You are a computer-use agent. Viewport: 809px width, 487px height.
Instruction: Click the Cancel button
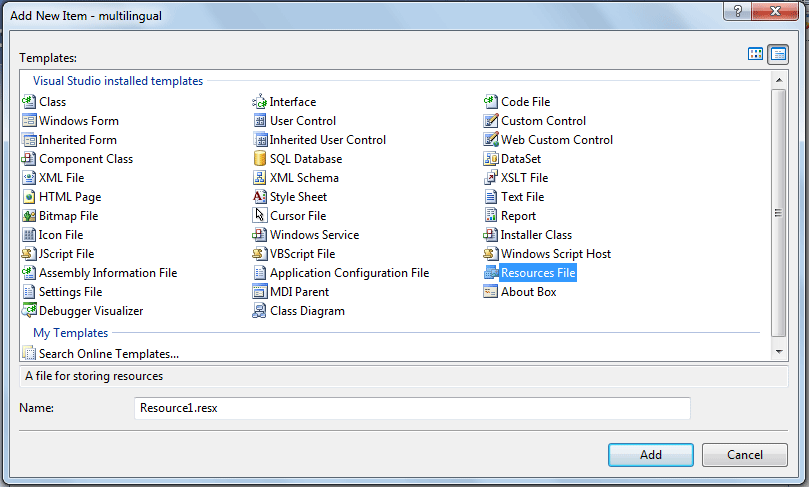coord(745,454)
